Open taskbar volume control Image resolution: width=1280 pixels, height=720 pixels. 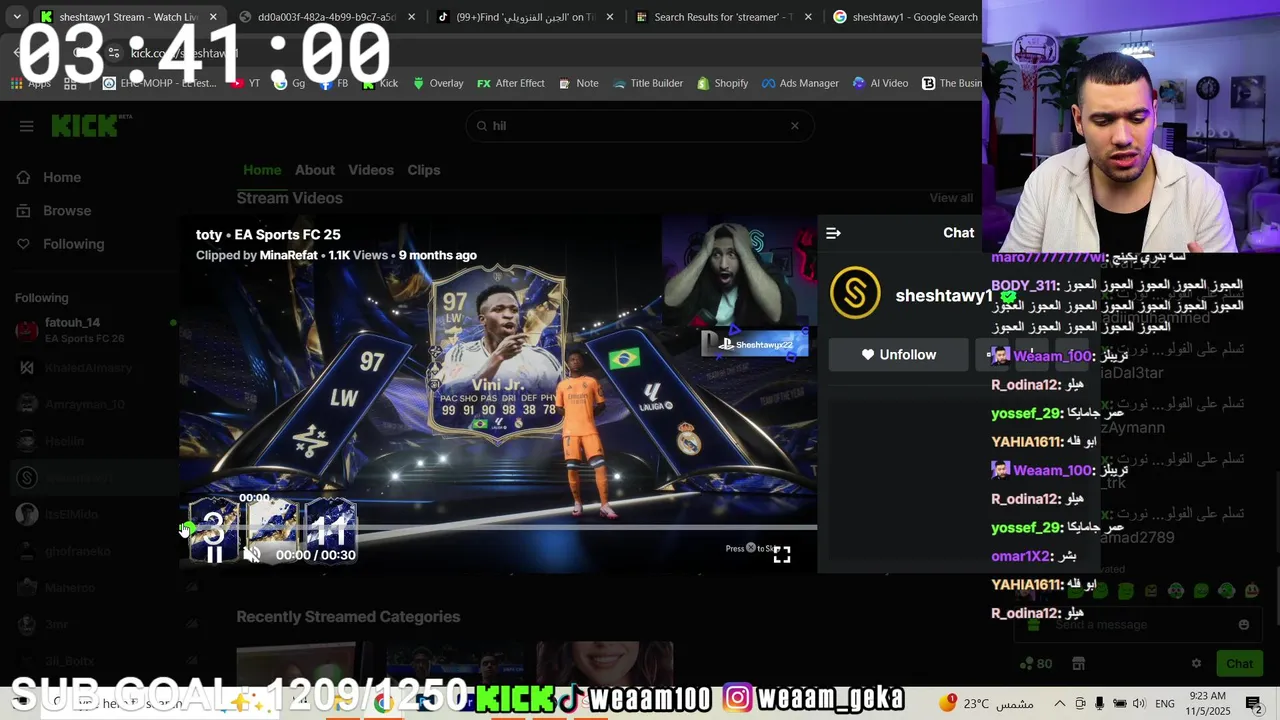1138,703
